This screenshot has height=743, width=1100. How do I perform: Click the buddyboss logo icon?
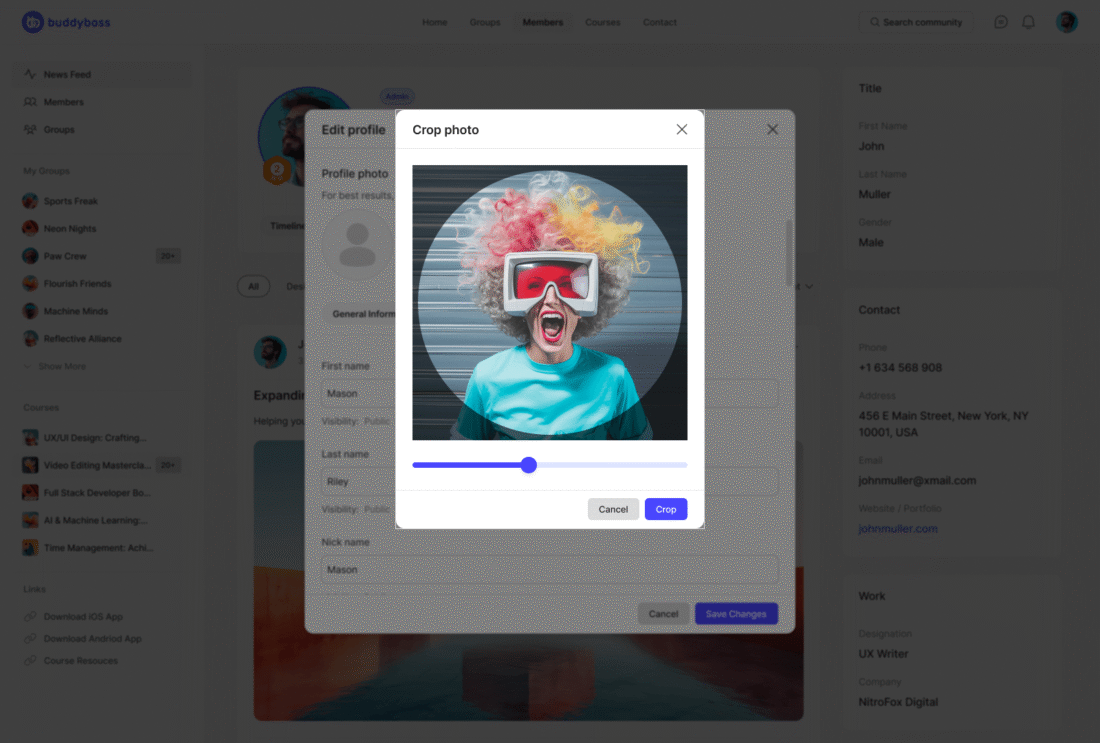point(33,22)
